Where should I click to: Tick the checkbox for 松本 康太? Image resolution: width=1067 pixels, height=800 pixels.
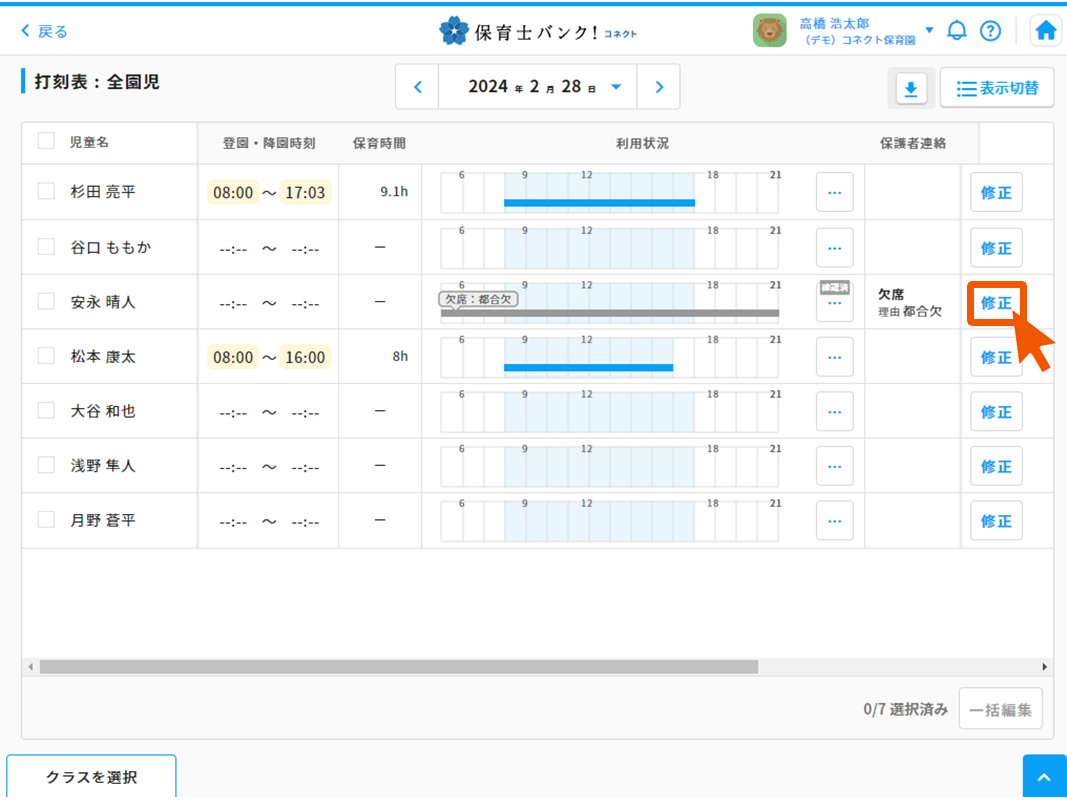pyautogui.click(x=46, y=356)
